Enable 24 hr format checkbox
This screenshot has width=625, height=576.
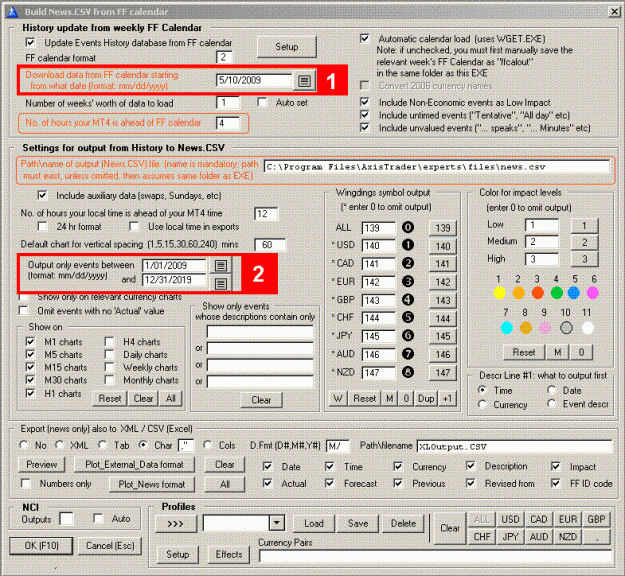(42, 226)
